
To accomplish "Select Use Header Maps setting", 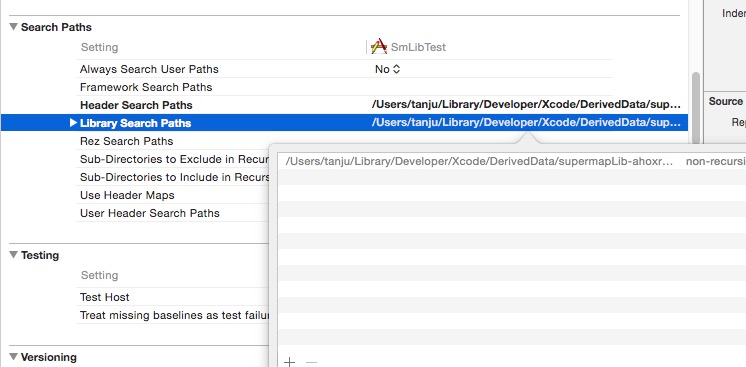I will coord(127,195).
